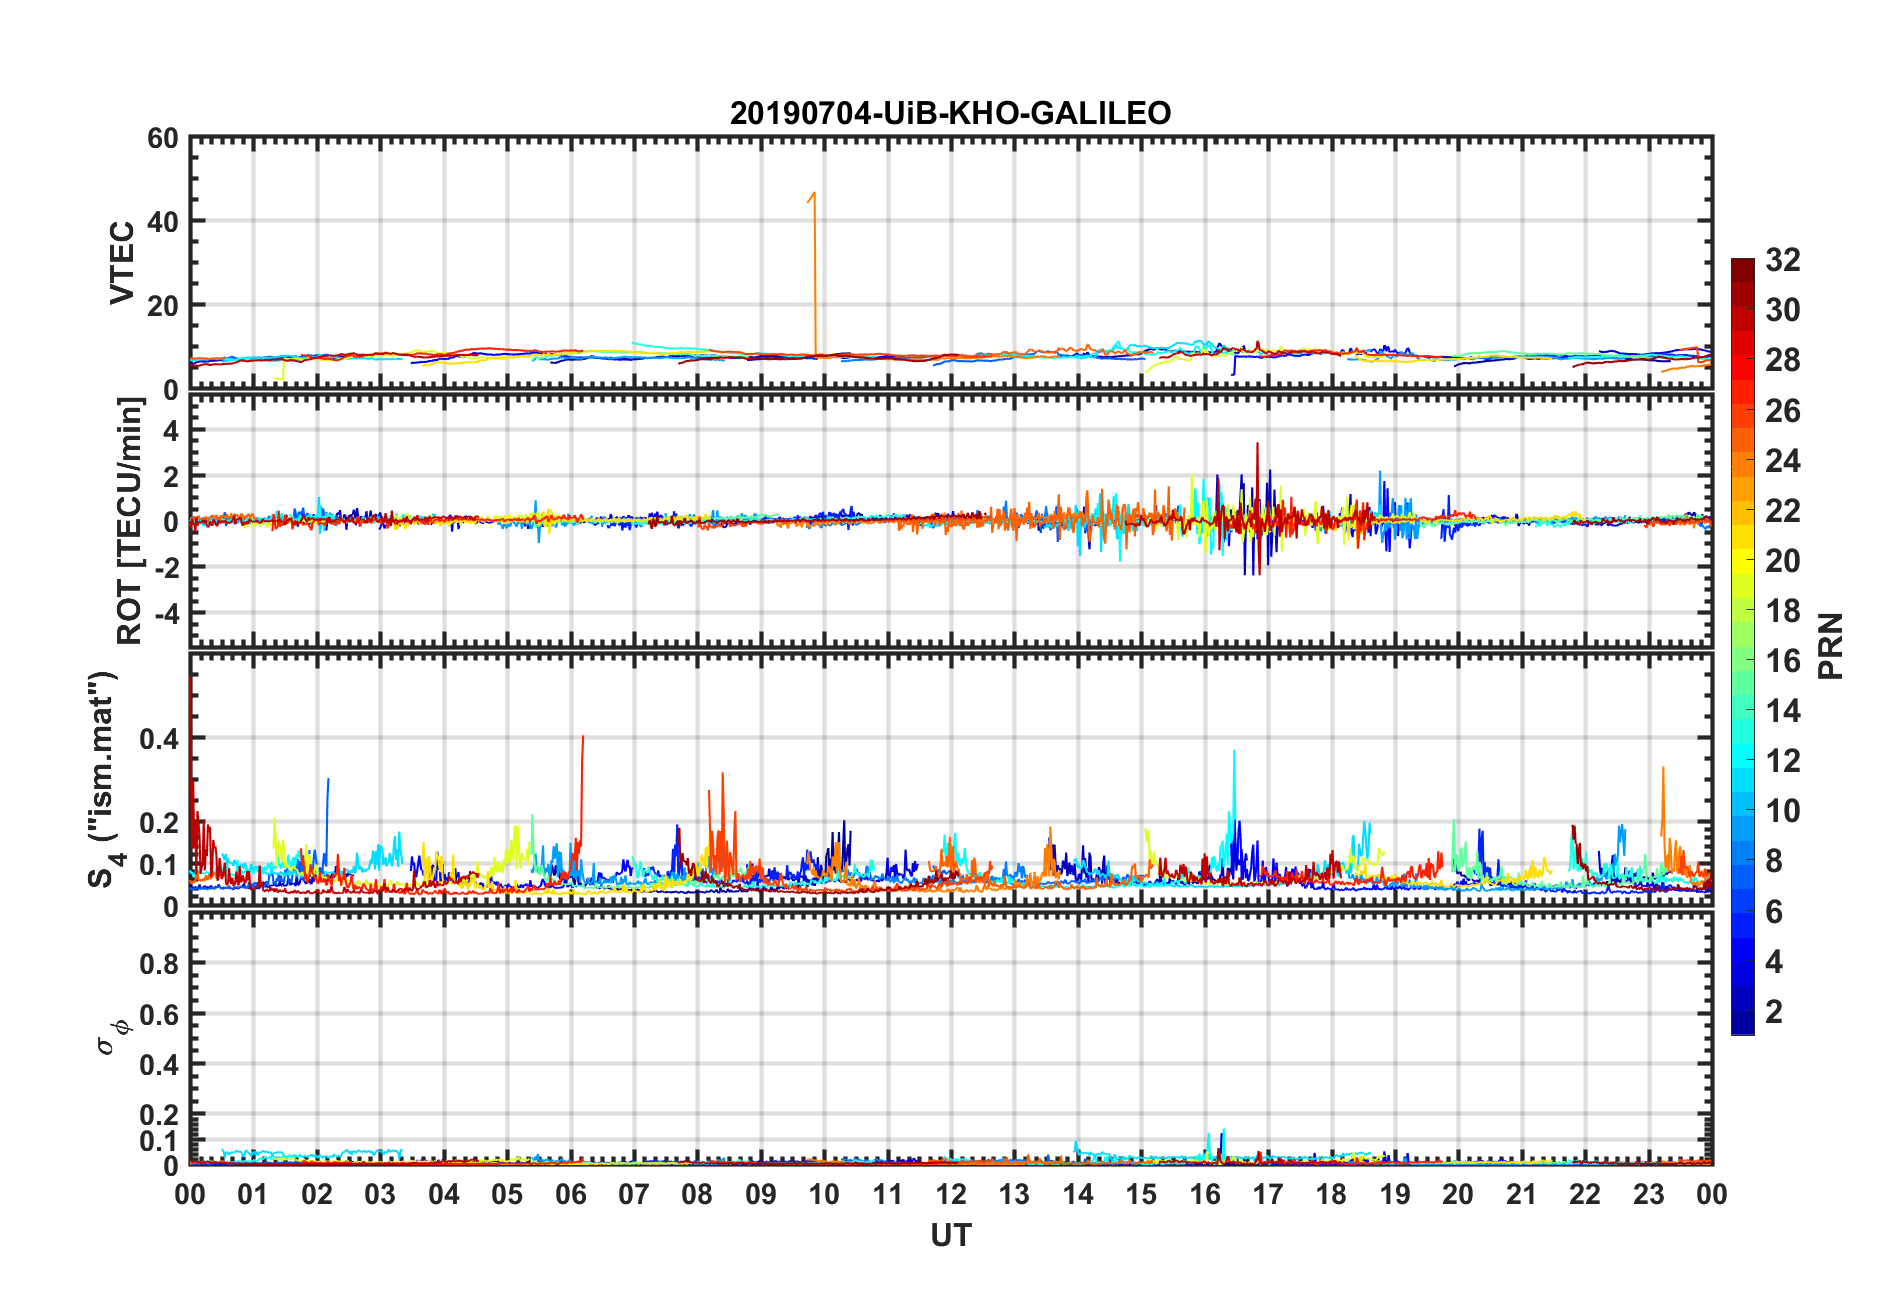
Task: Click colorbar tick label 10
Action: pyautogui.click(x=1783, y=811)
